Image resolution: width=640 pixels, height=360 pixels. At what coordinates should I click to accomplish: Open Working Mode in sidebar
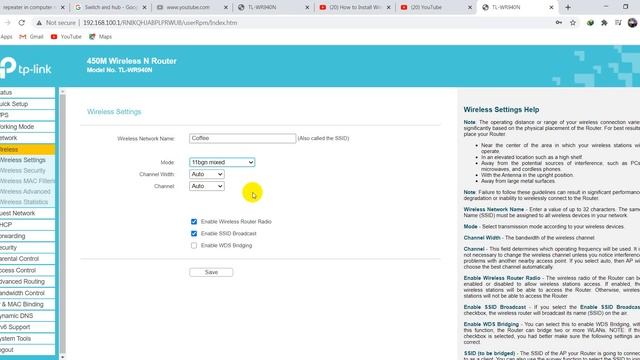click(x=27, y=127)
